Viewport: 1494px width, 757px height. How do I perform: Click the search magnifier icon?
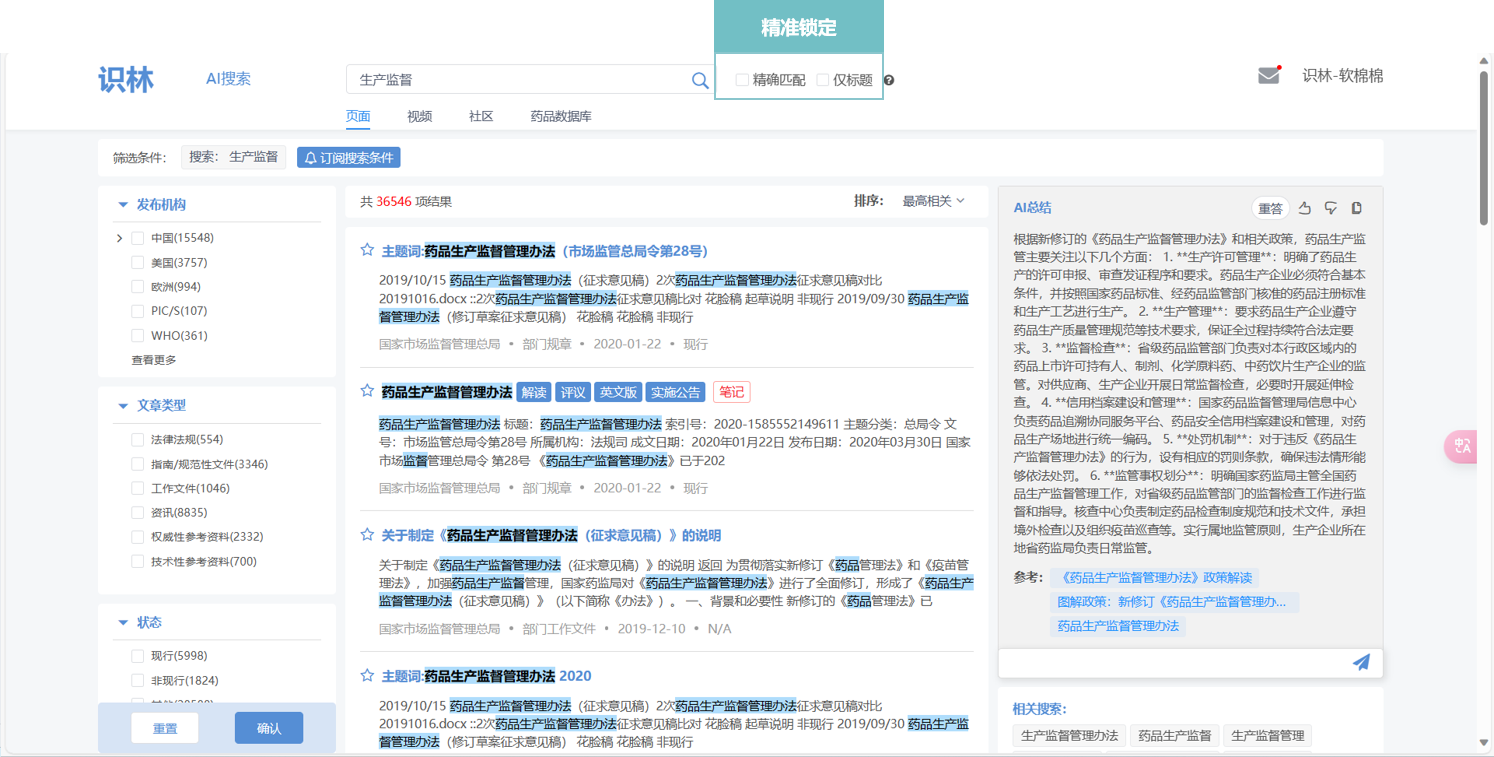[700, 80]
